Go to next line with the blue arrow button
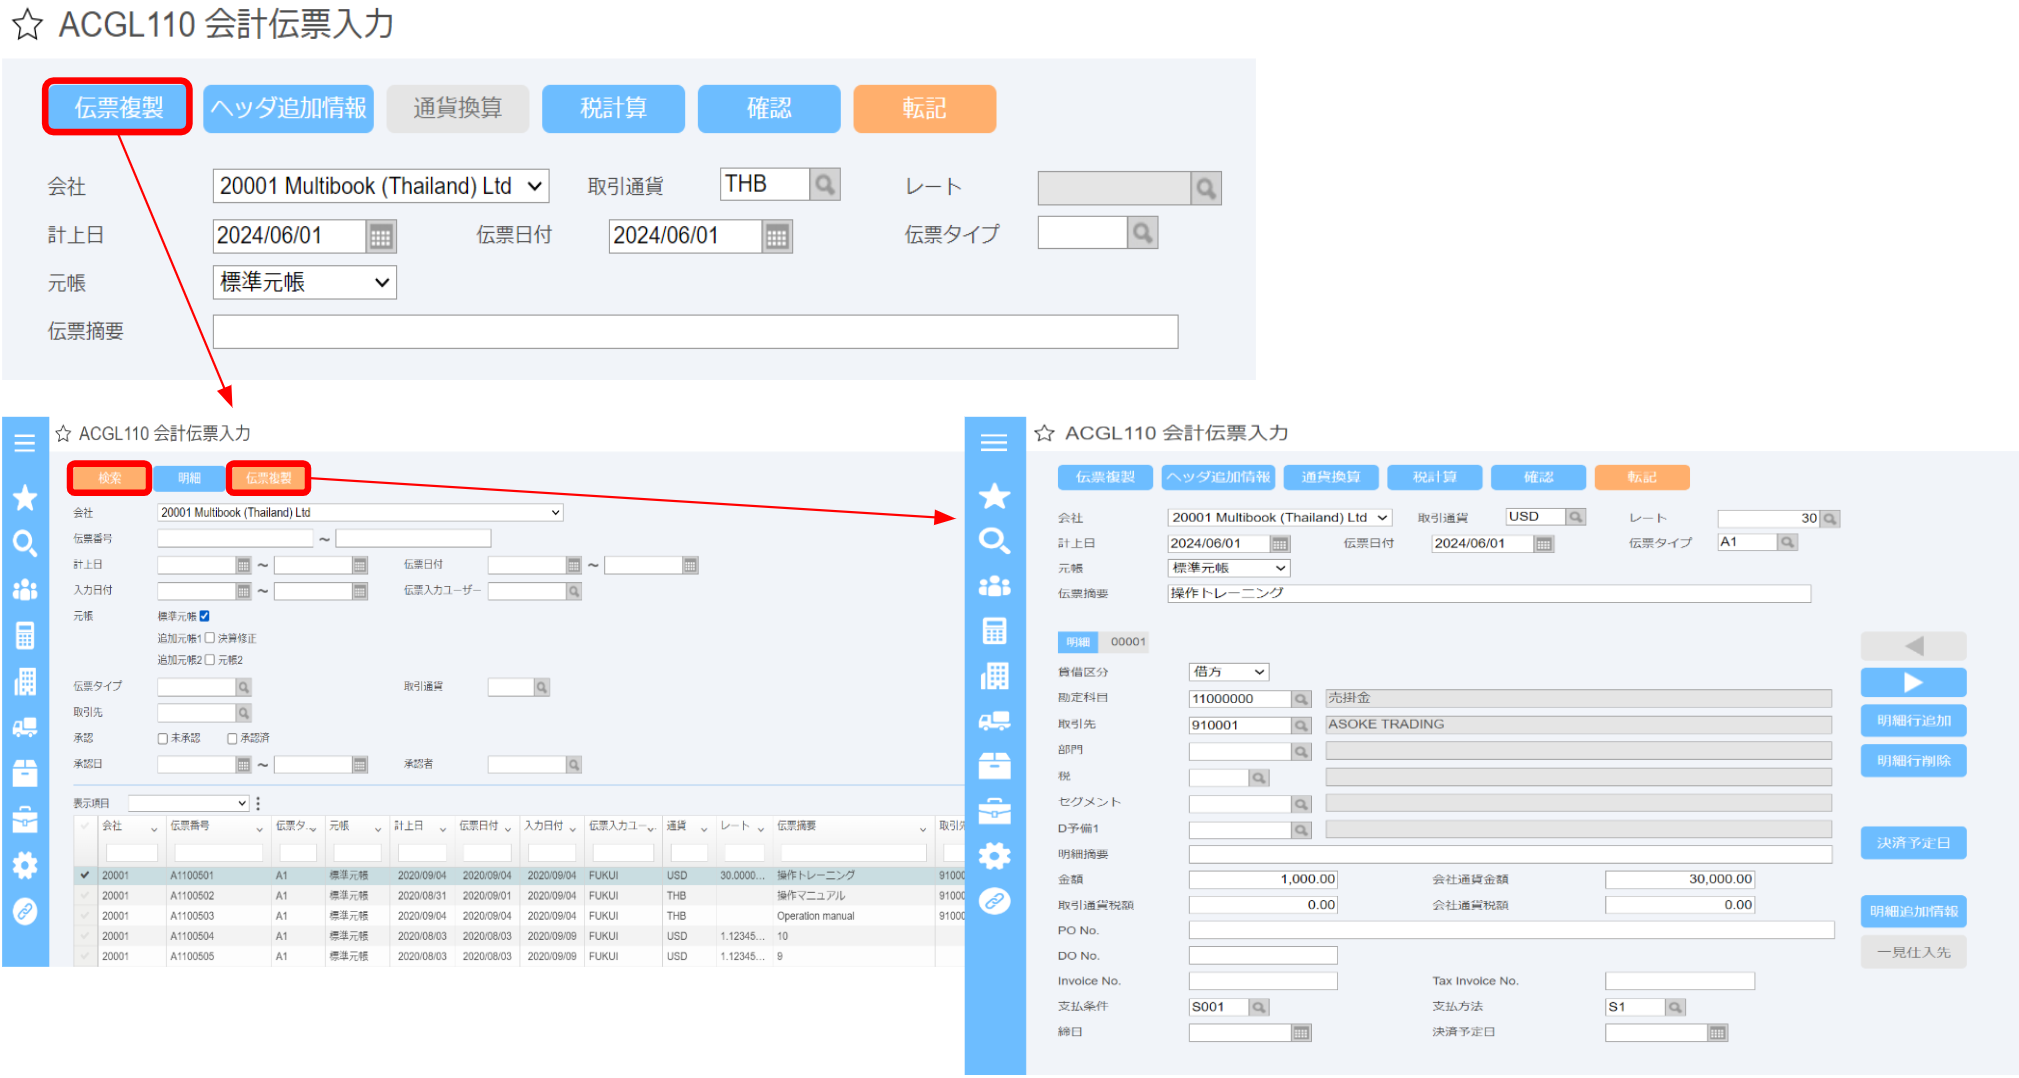This screenshot has width=2019, height=1078. coord(1913,682)
